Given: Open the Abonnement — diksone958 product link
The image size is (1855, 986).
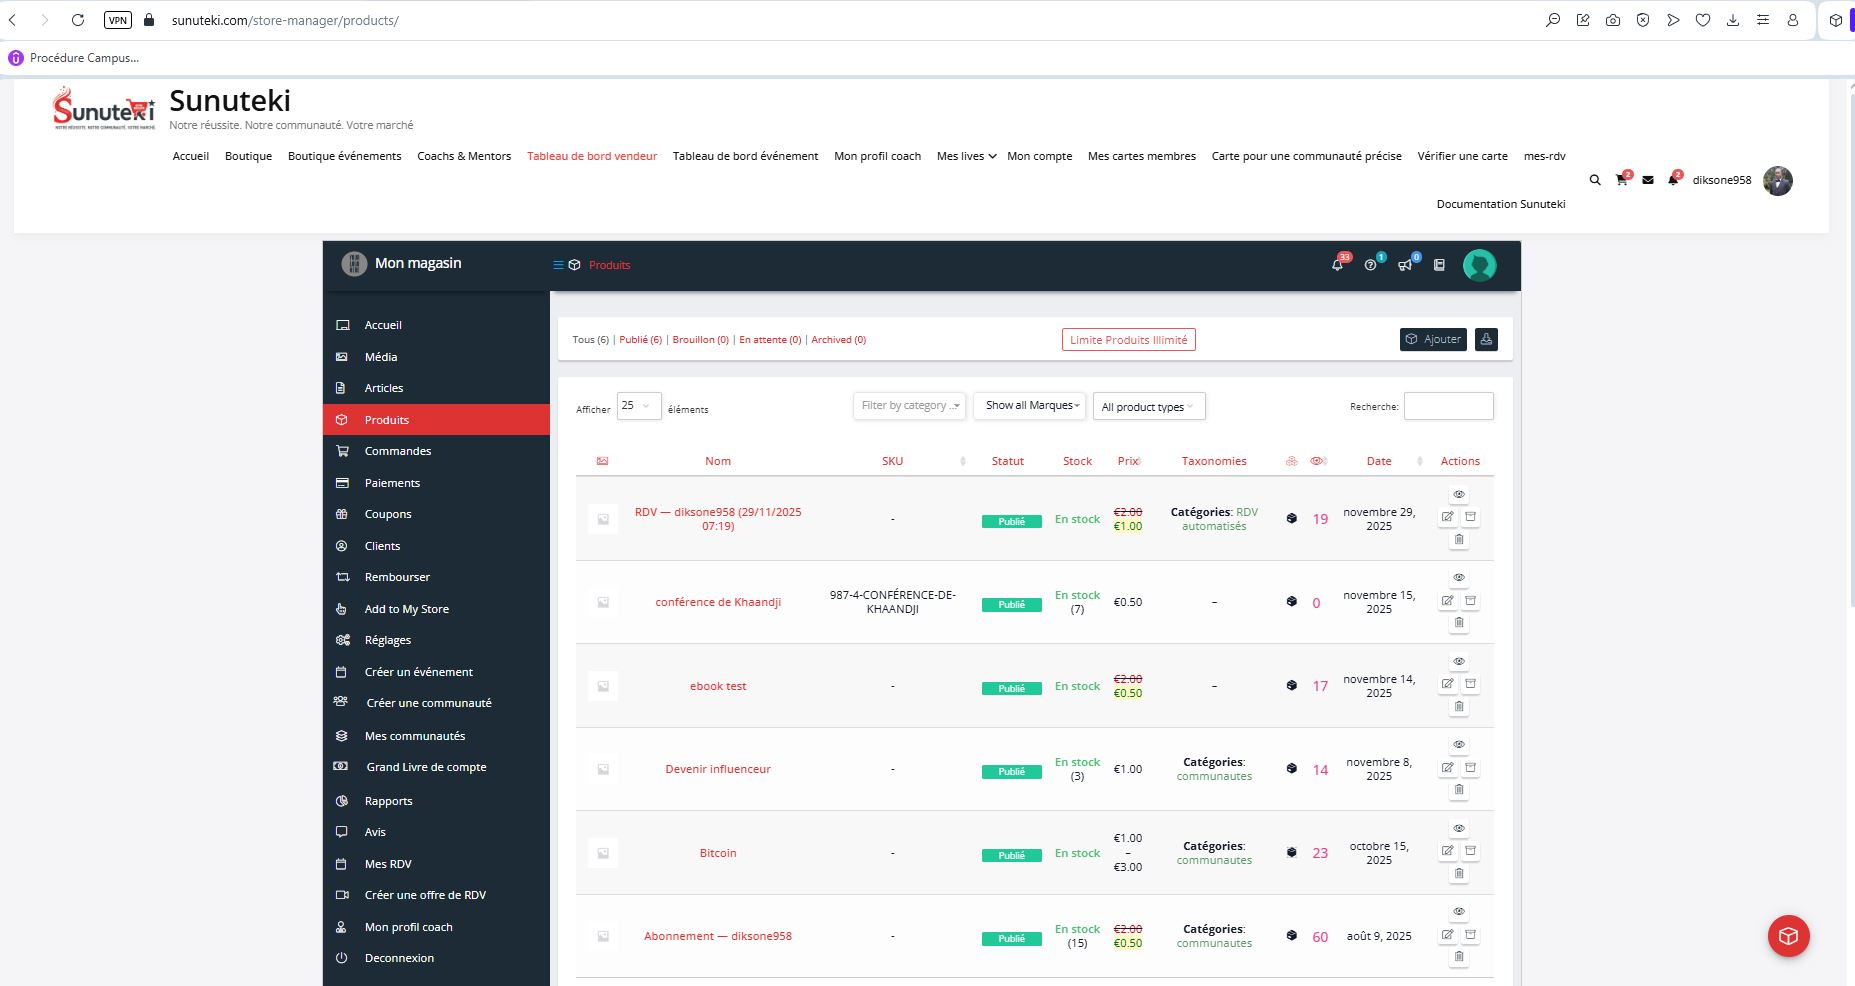Looking at the screenshot, I should tap(717, 936).
